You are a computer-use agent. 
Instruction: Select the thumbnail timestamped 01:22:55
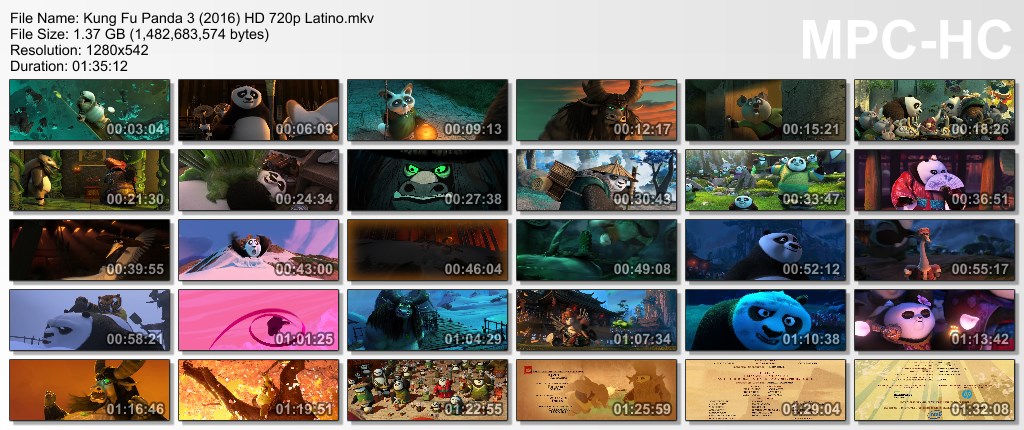428,390
